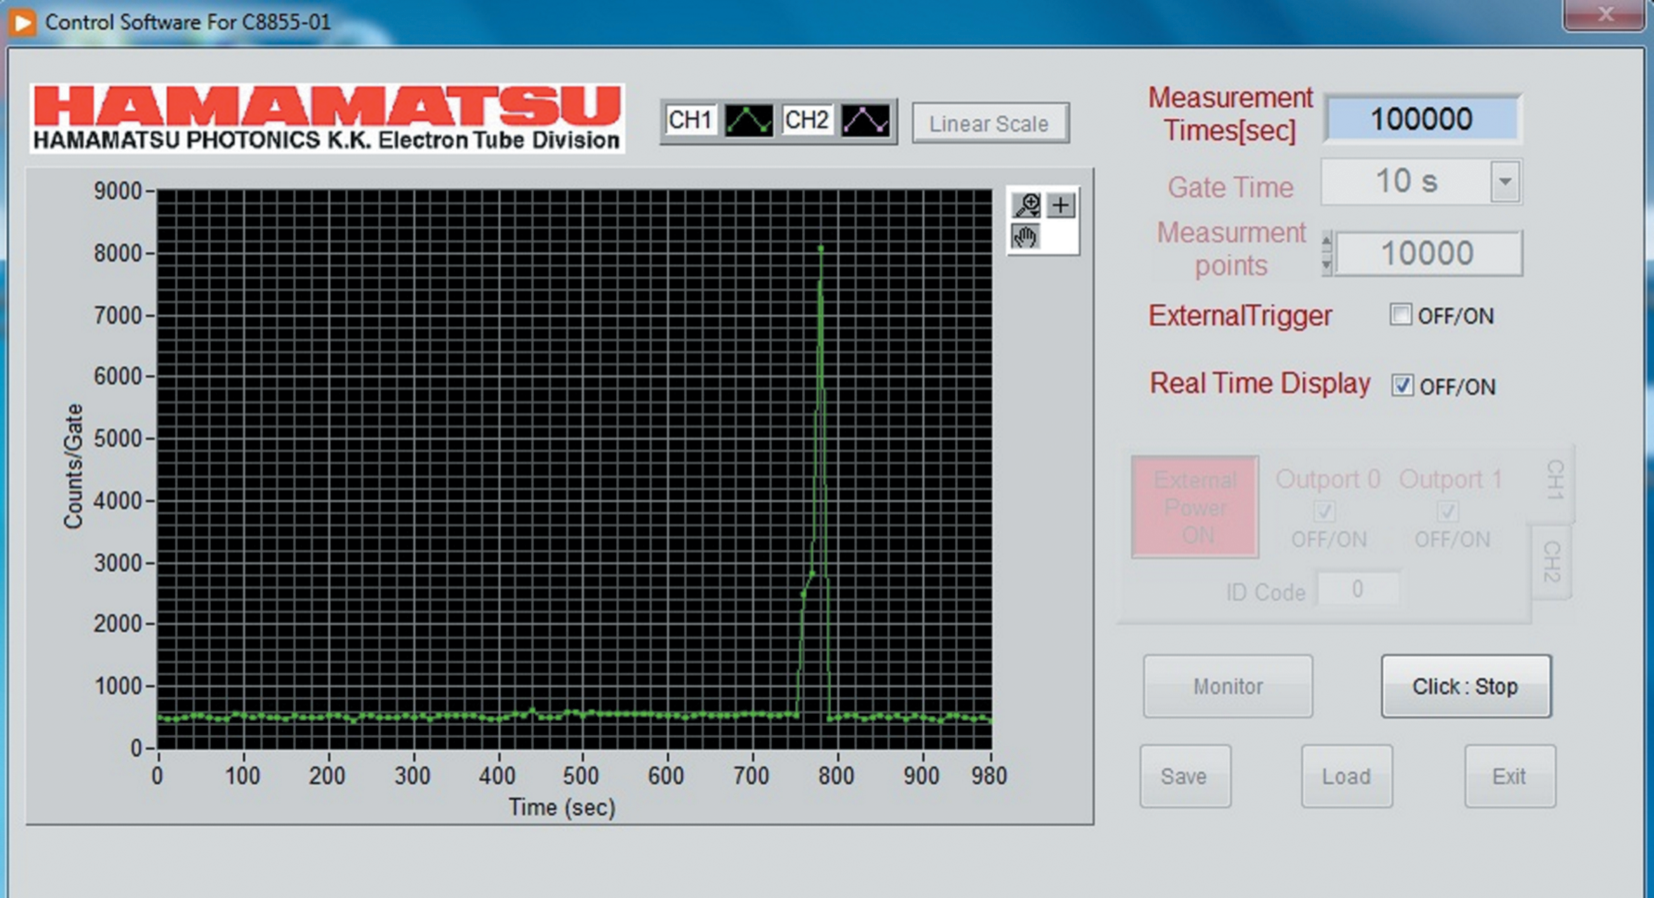Activate the hand pan tool
This screenshot has height=898, width=1654.
point(1025,237)
